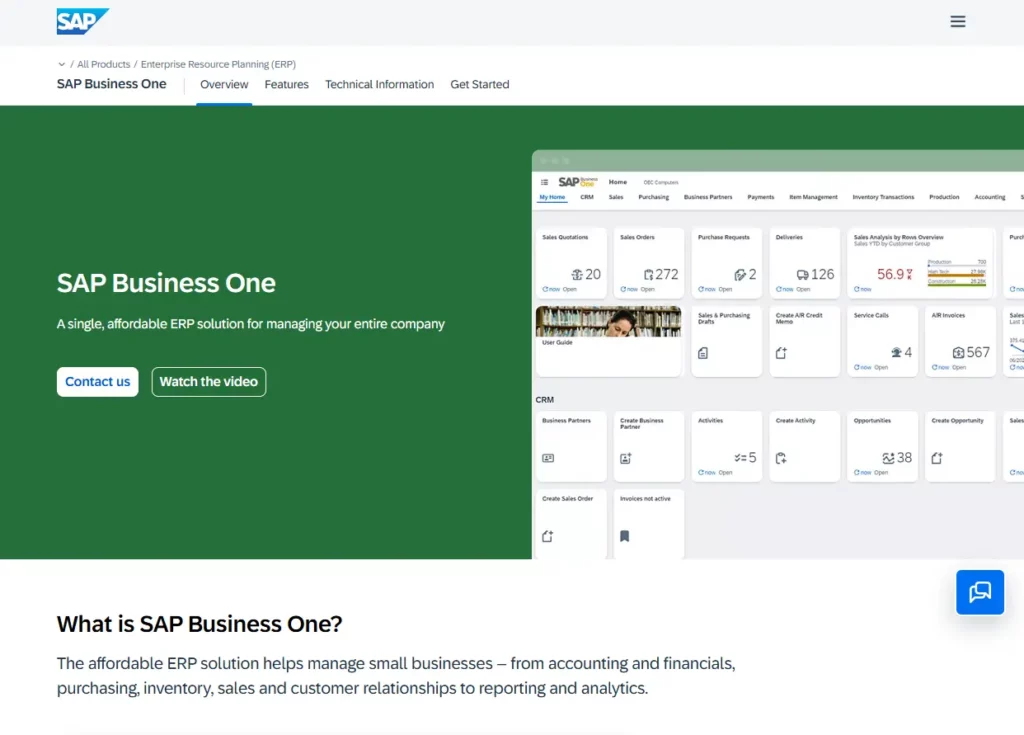
Task: Open the hamburger menu icon top right
Action: coord(958,21)
